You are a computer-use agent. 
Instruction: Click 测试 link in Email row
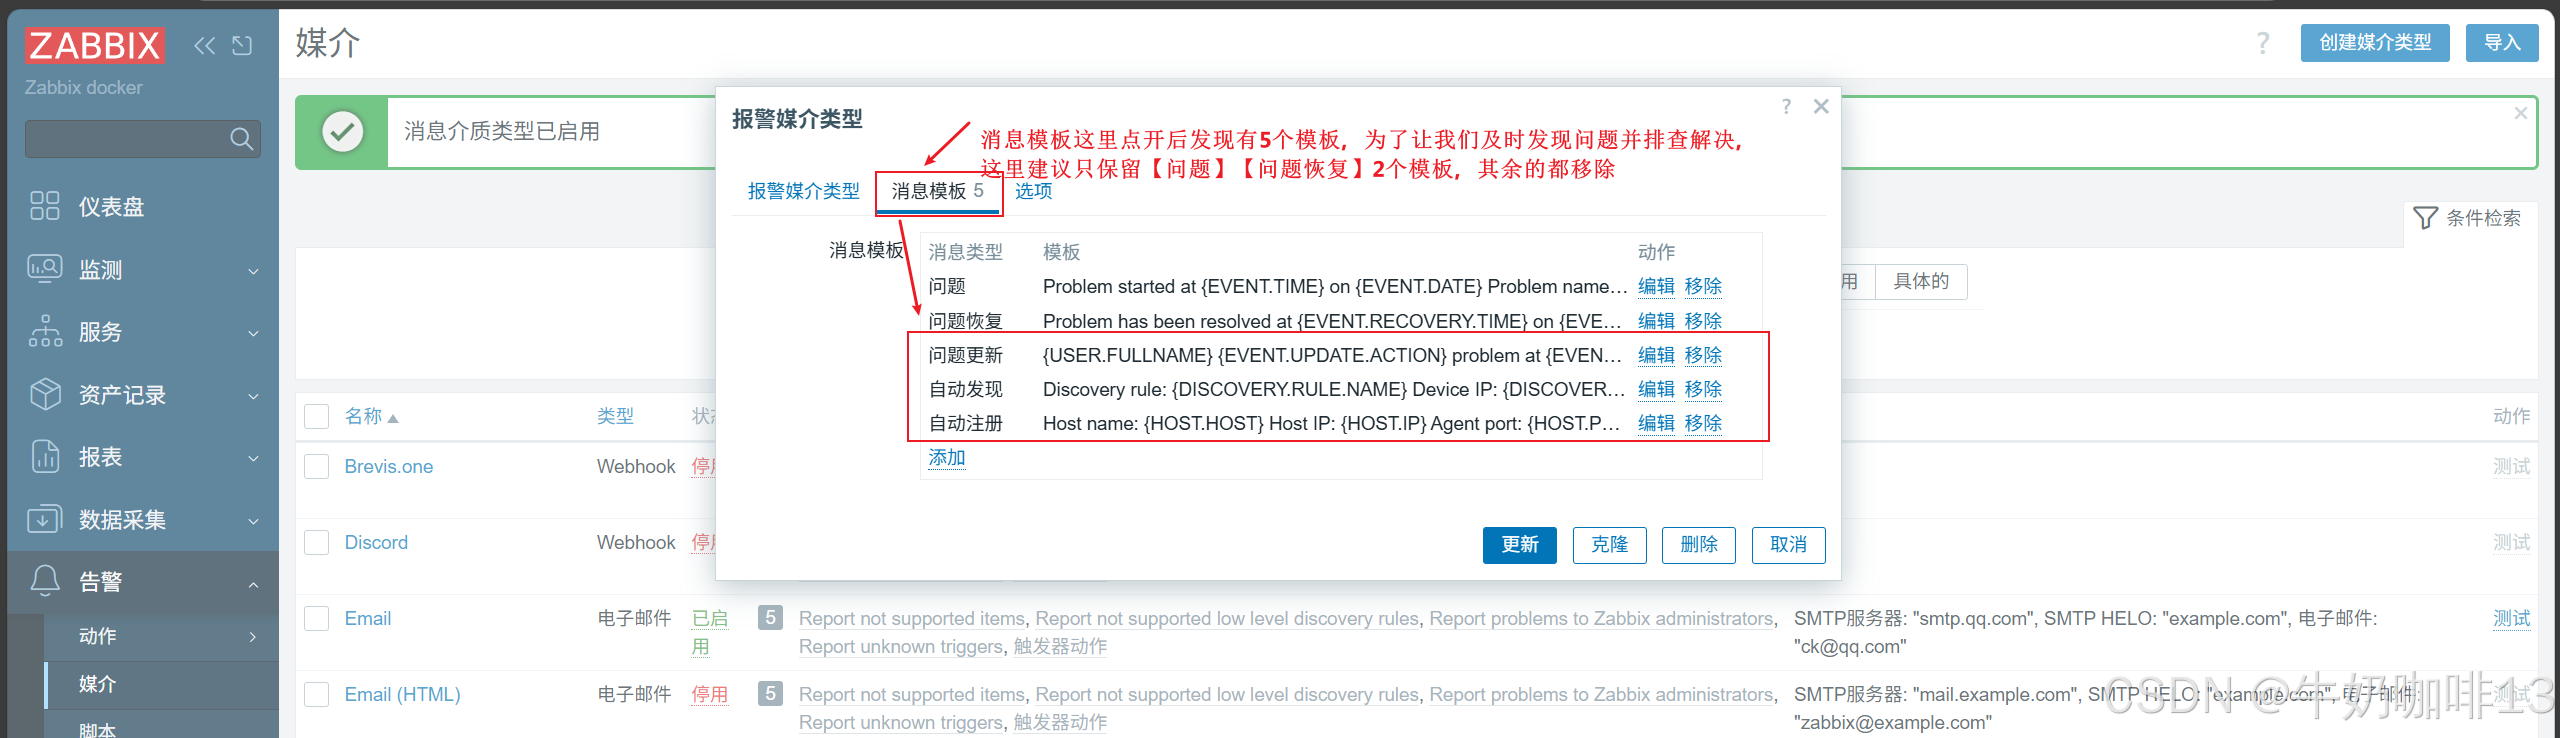[x=2511, y=618]
